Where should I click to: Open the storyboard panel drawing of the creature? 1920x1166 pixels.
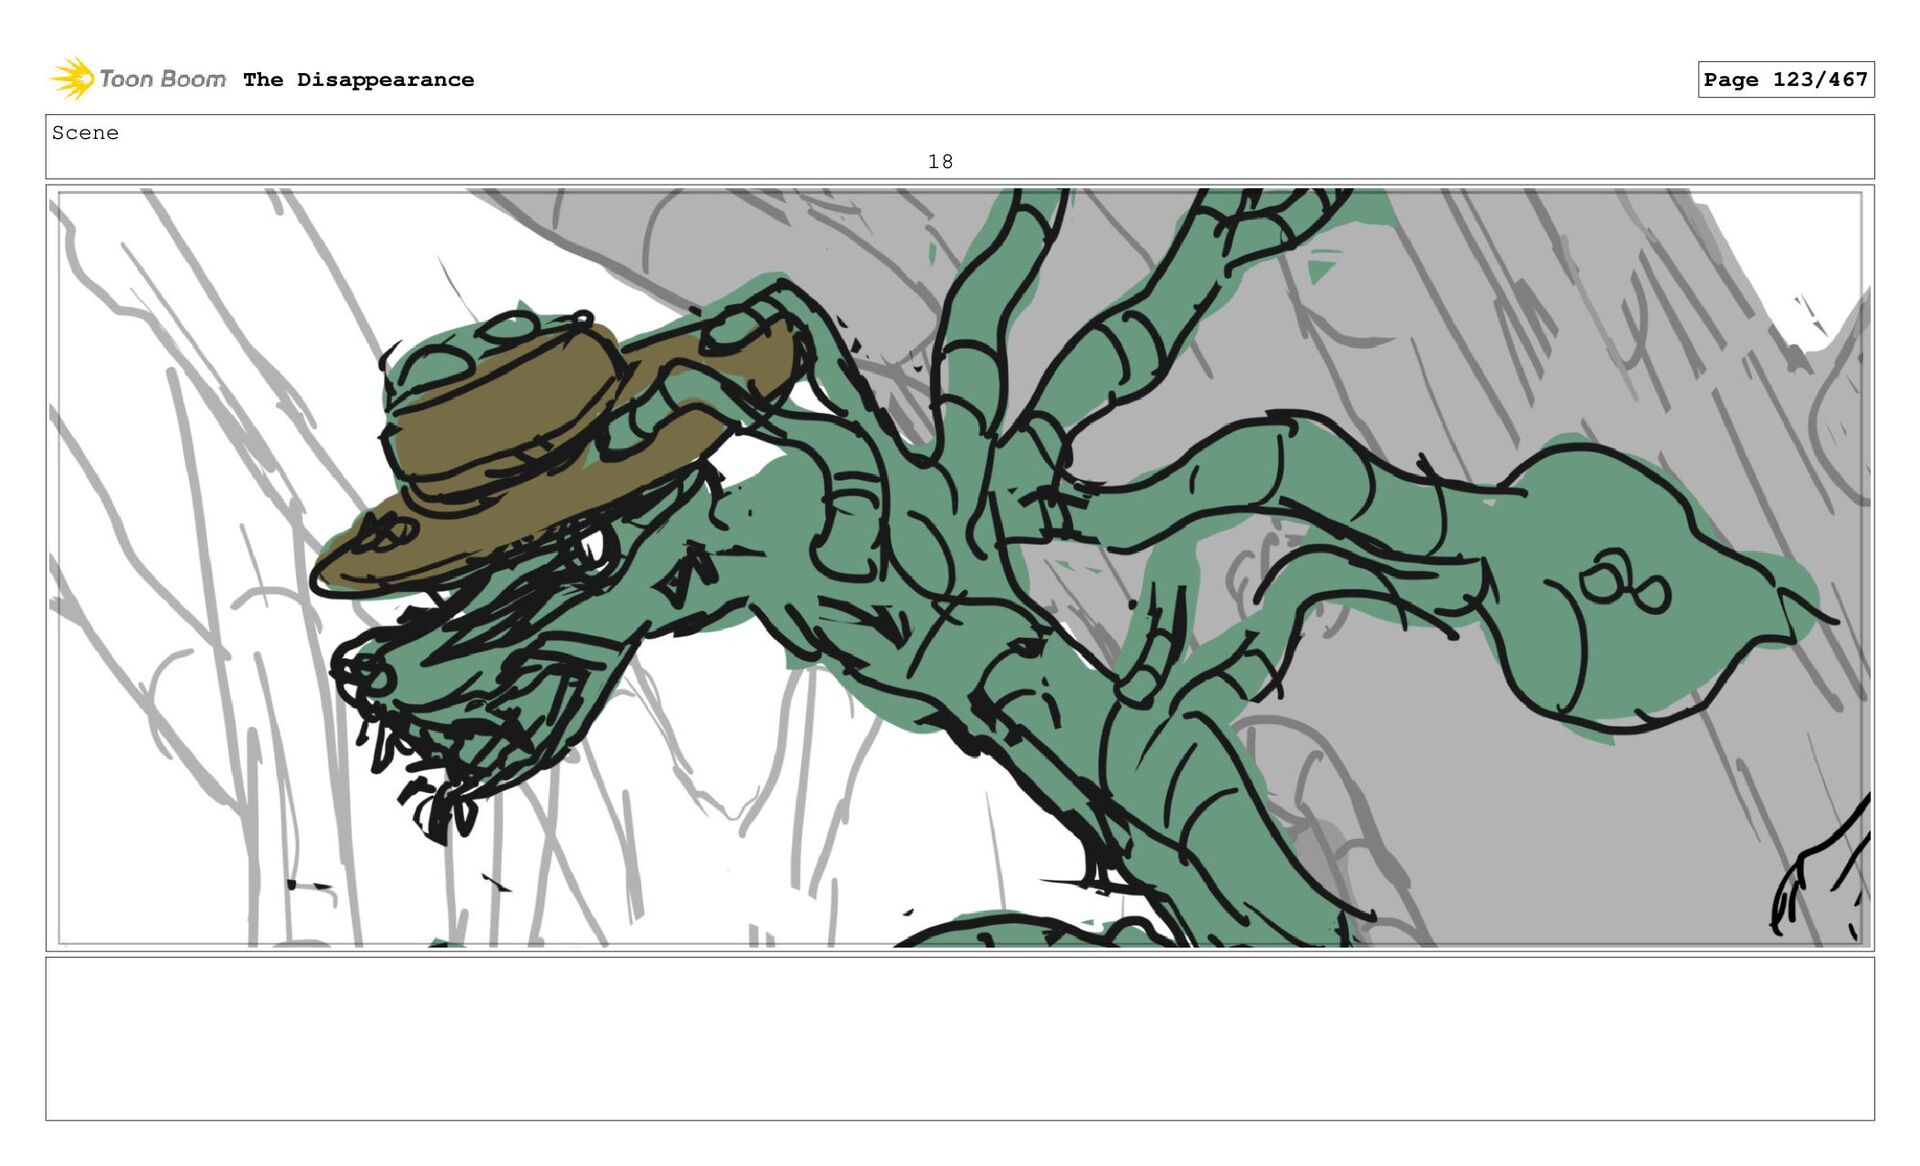960,567
